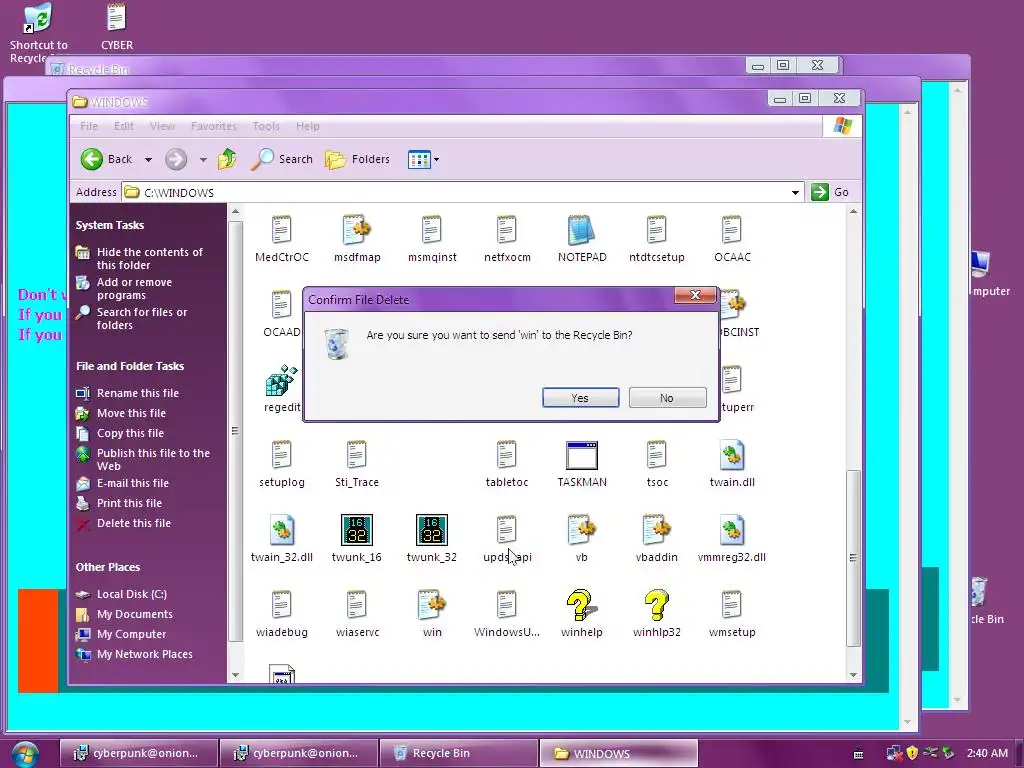Open the Edit menu
This screenshot has height=768, width=1024.
click(123, 126)
